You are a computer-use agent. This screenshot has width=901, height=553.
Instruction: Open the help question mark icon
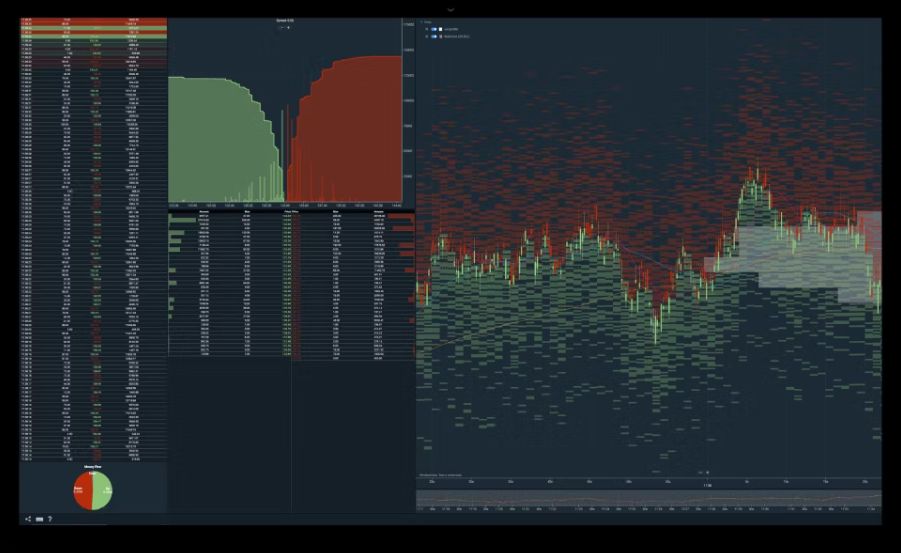[x=50, y=519]
